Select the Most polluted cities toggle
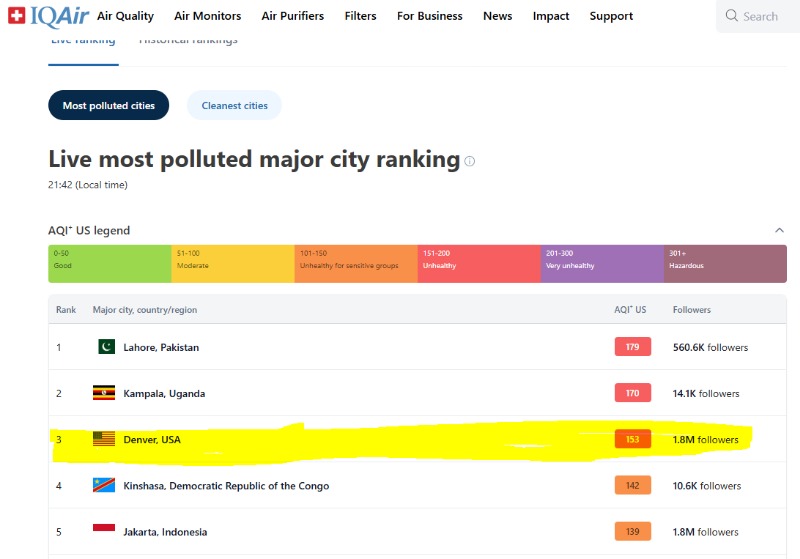Screen dimensions: 800x559 (109, 105)
